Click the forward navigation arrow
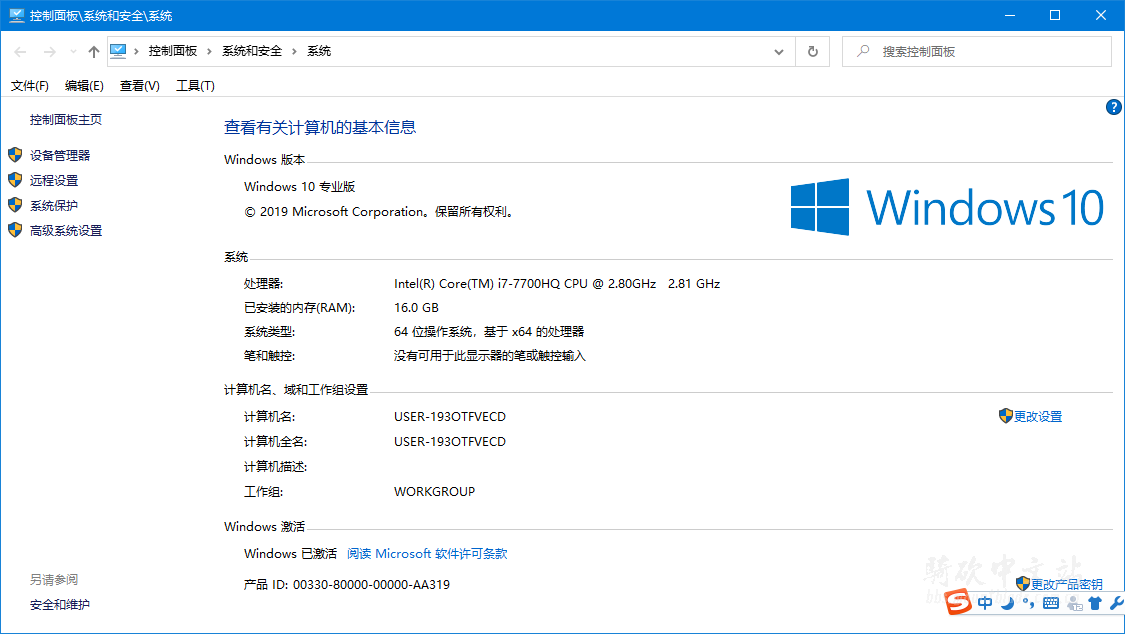Screen dimensions: 1125x634 [x=50, y=52]
